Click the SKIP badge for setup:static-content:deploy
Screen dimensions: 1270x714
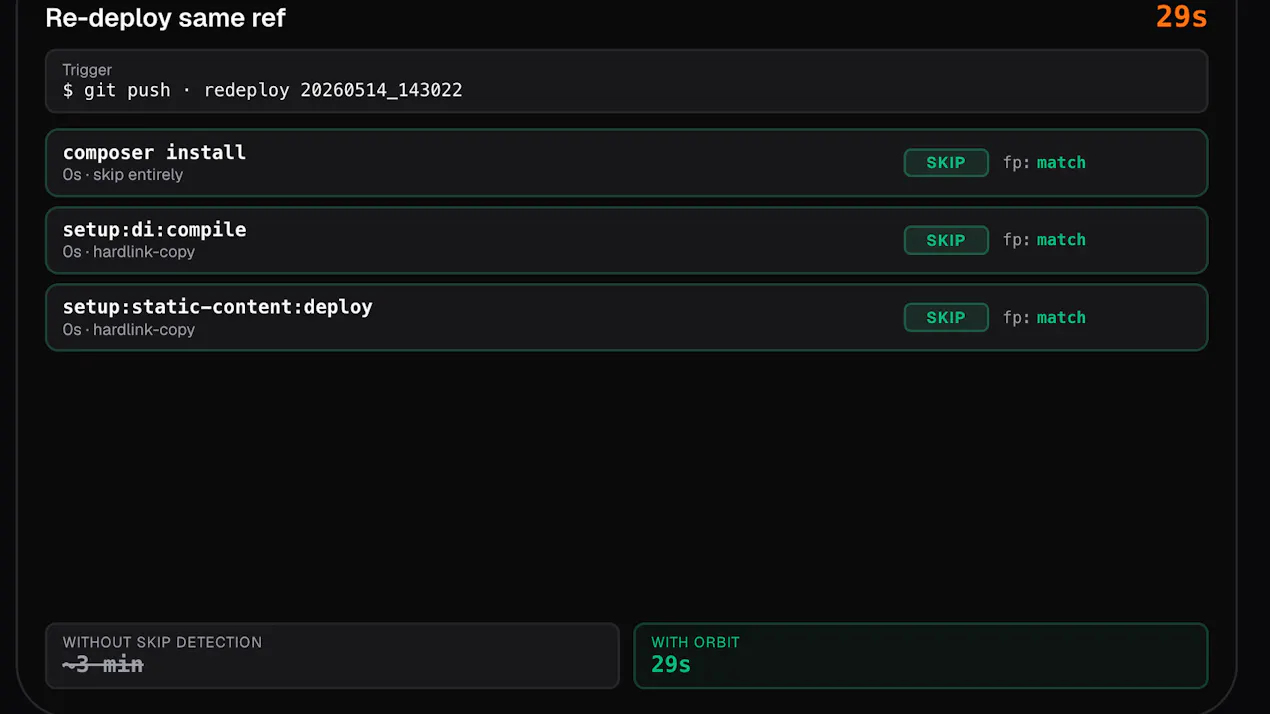coord(946,317)
